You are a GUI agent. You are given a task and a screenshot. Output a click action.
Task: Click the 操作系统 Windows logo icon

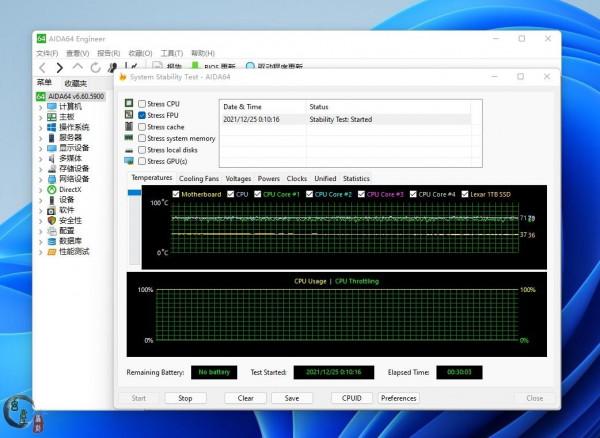point(51,127)
